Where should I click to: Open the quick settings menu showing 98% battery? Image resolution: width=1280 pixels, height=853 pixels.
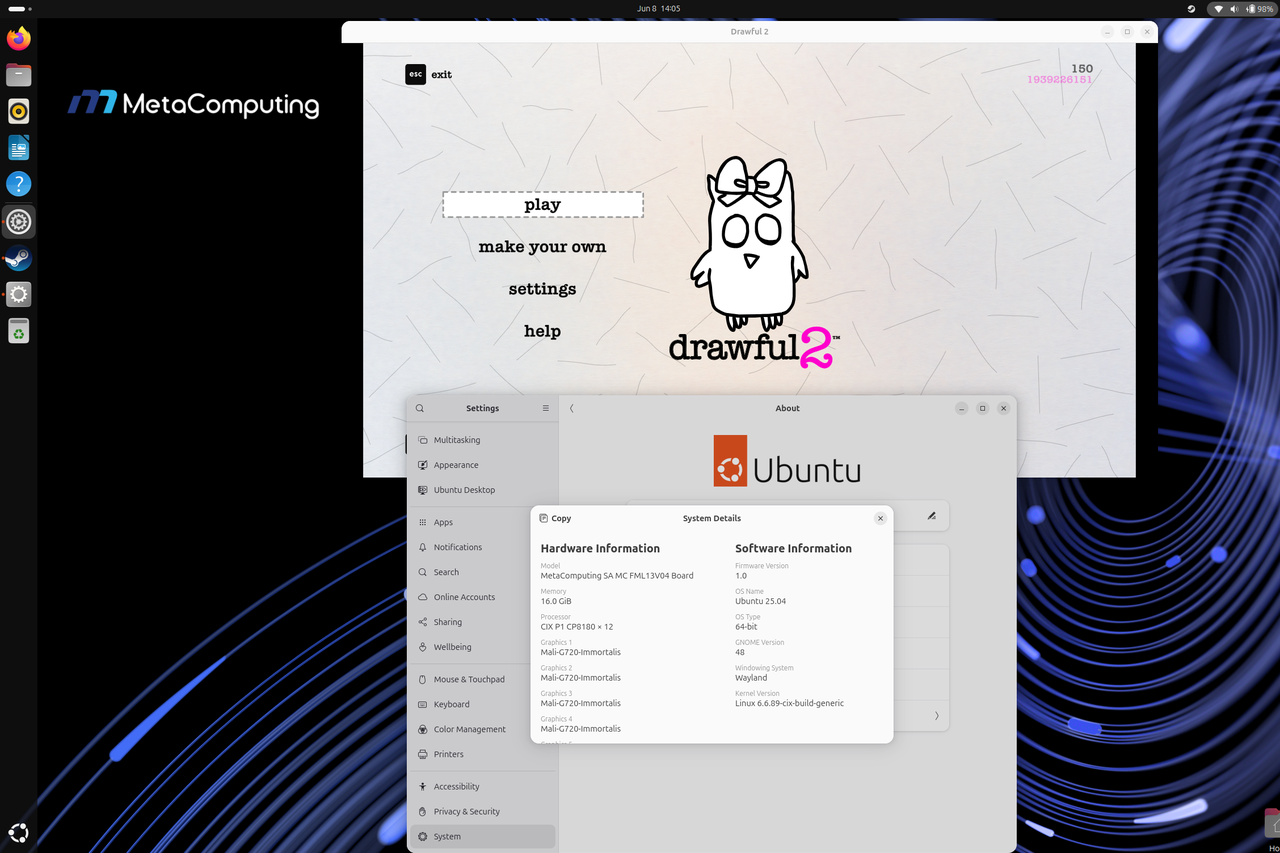coord(1241,9)
